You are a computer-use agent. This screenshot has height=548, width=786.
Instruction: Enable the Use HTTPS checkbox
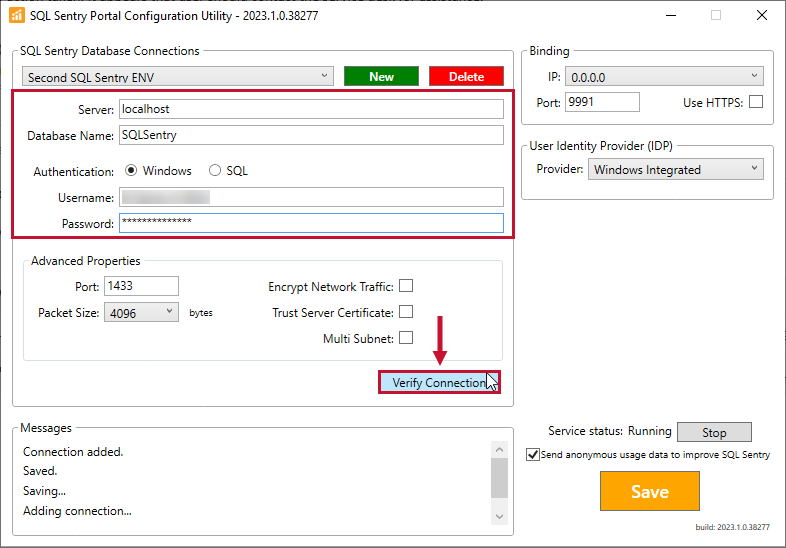tap(756, 102)
